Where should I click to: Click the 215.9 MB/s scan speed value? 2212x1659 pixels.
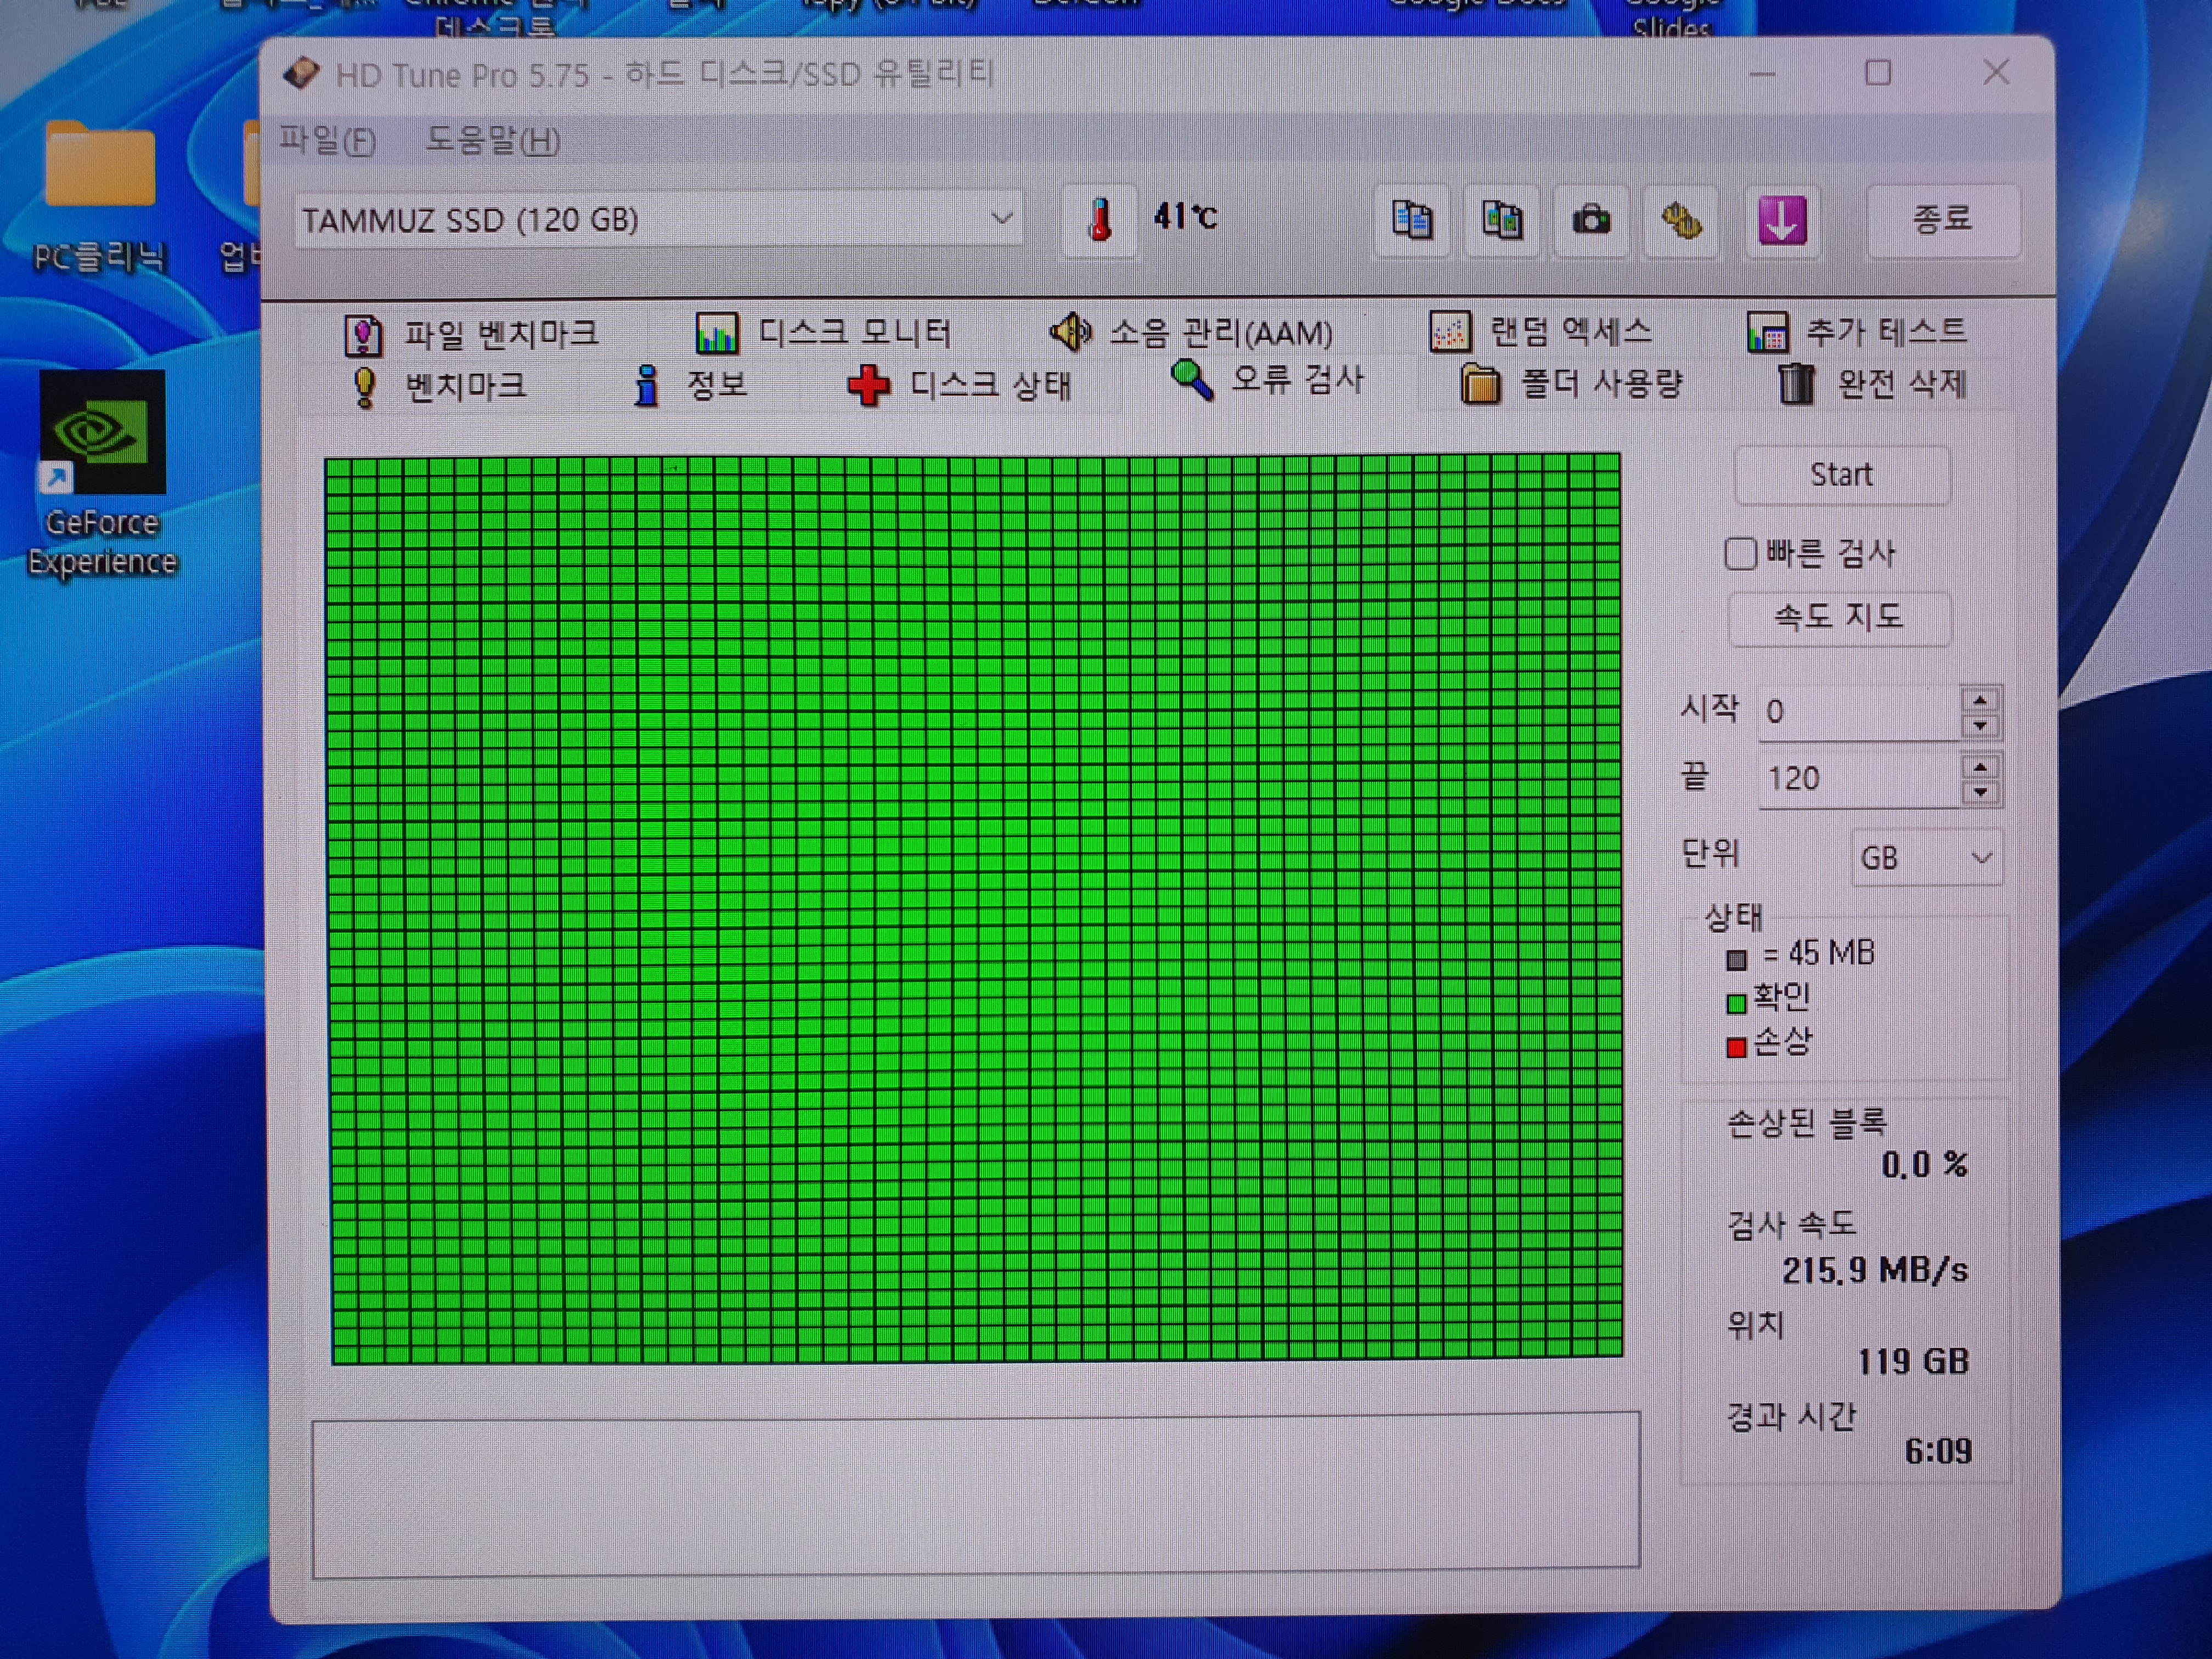click(x=1875, y=1270)
